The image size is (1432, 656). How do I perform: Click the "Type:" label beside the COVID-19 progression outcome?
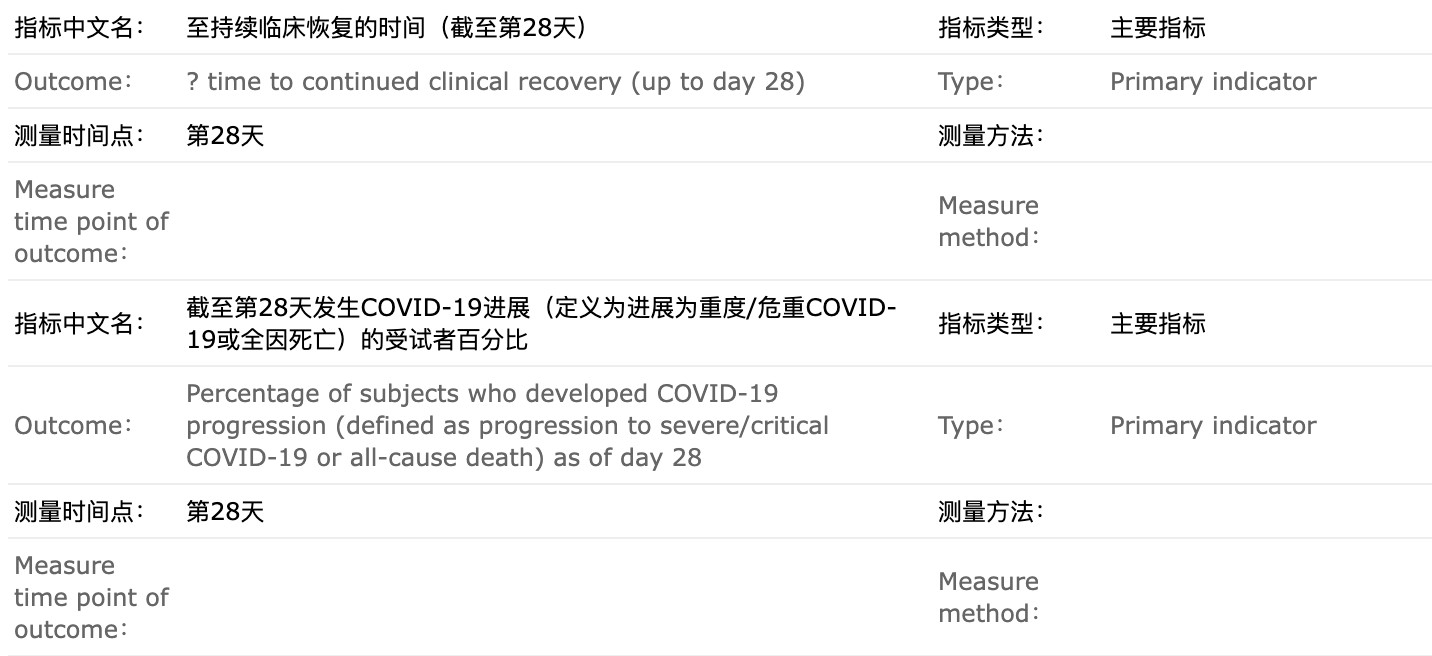tap(970, 425)
